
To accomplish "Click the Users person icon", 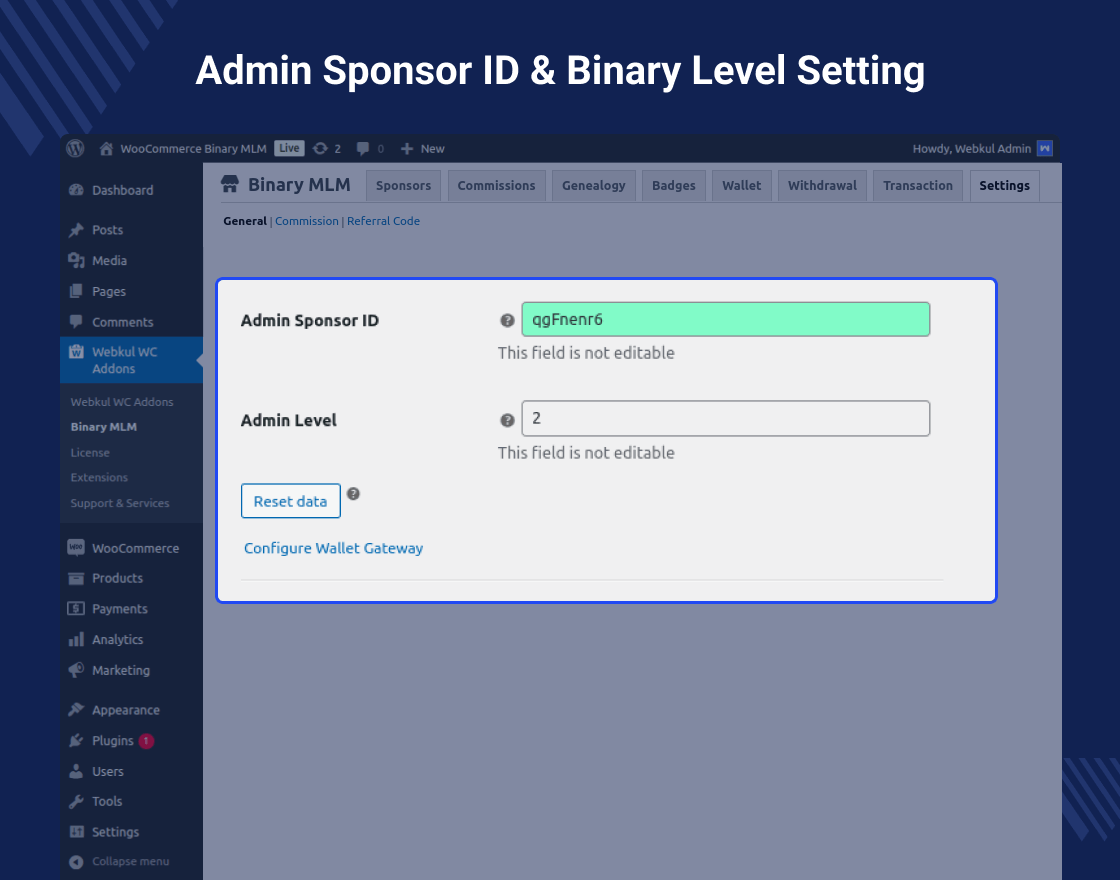I will tap(76, 771).
